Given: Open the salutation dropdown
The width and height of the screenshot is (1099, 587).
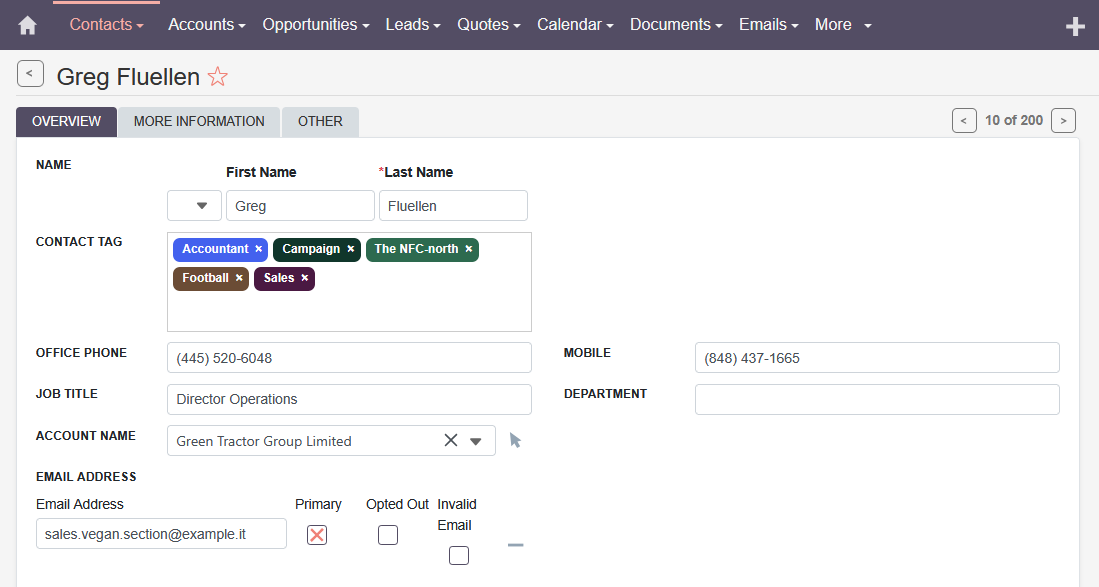Looking at the screenshot, I should click(194, 206).
